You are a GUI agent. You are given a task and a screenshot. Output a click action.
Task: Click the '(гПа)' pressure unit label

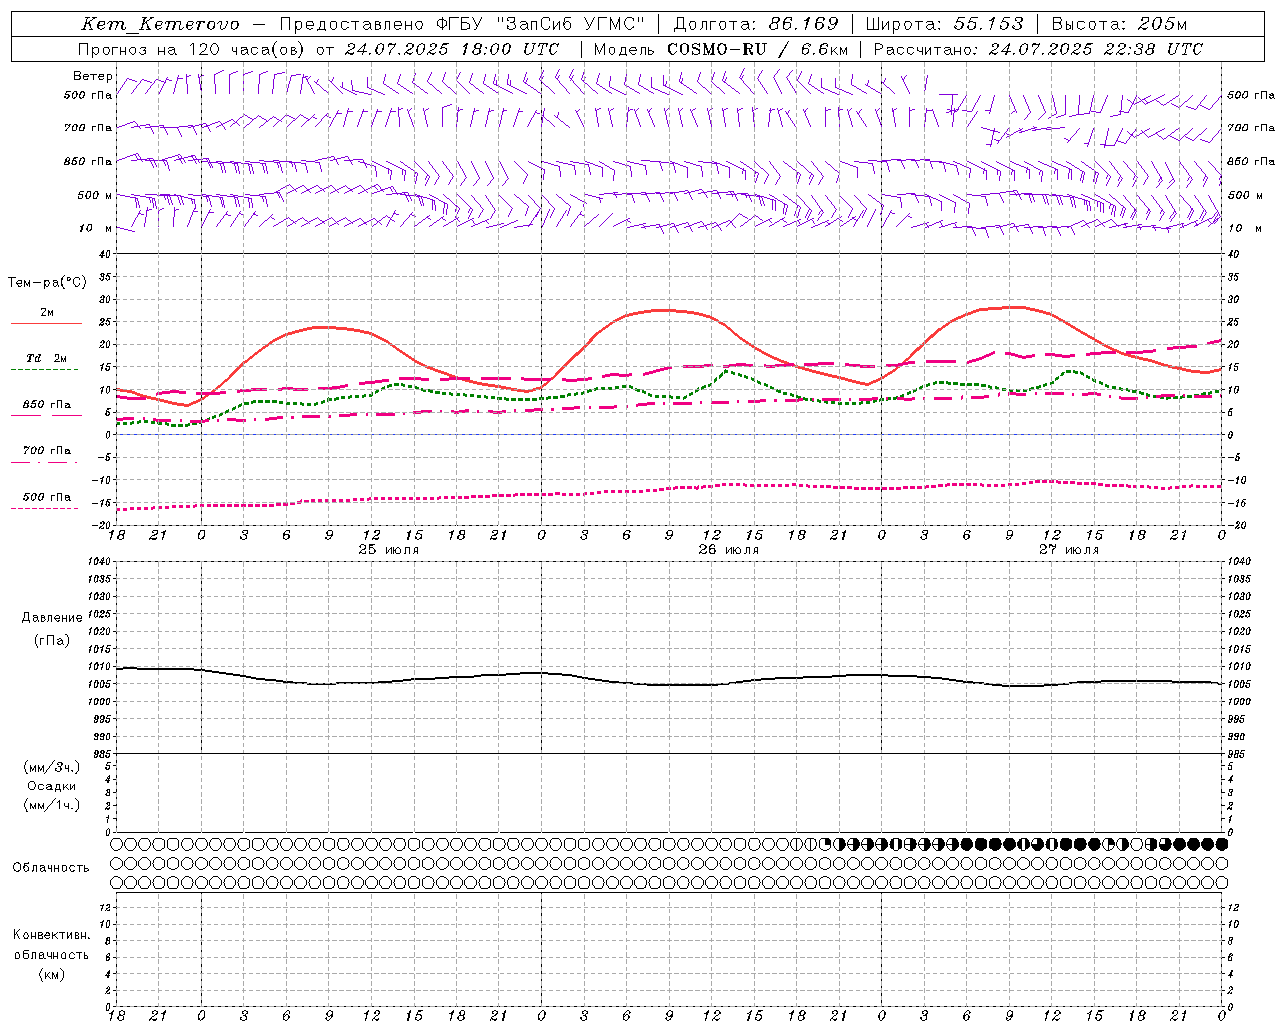point(52,640)
